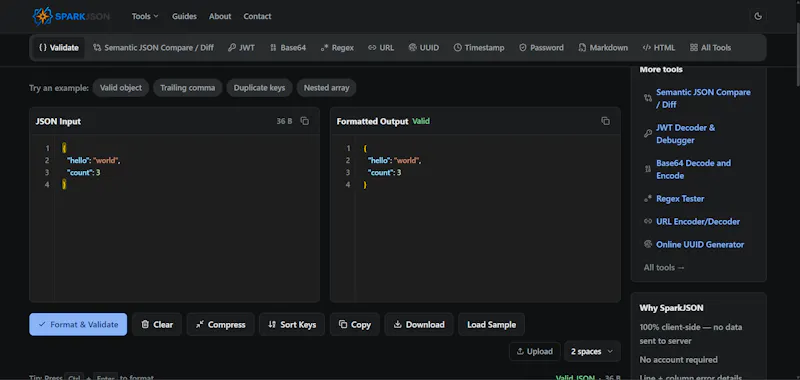Click Load Sample button

point(491,324)
